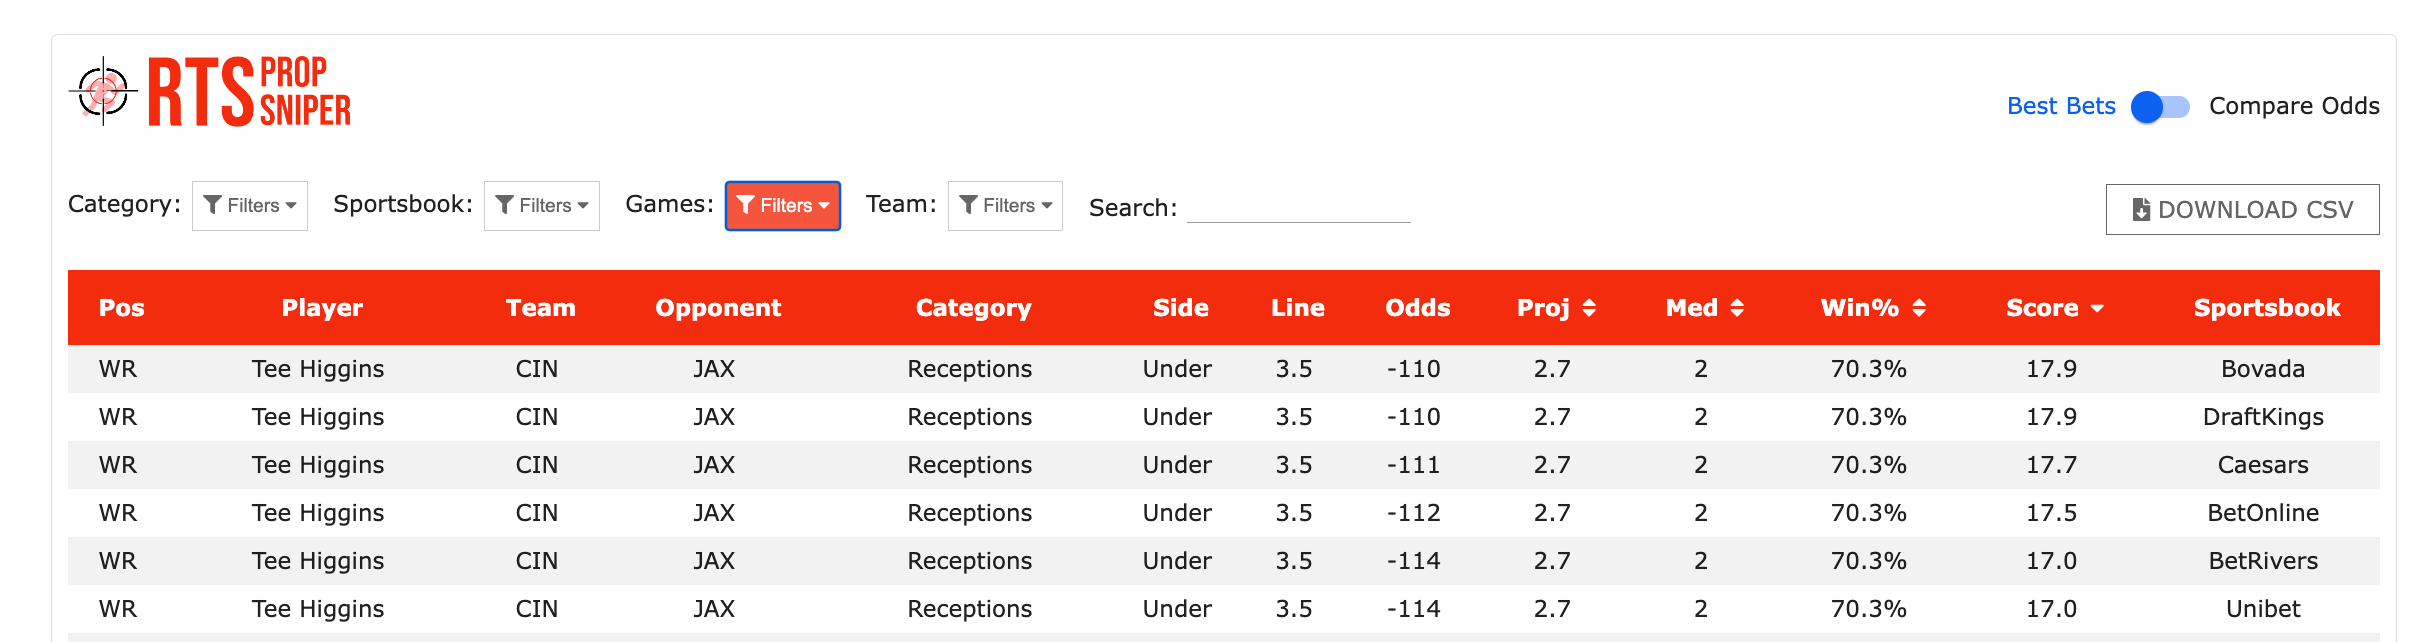
Task: Toggle sorting on the Med column
Action: [x=1737, y=308]
